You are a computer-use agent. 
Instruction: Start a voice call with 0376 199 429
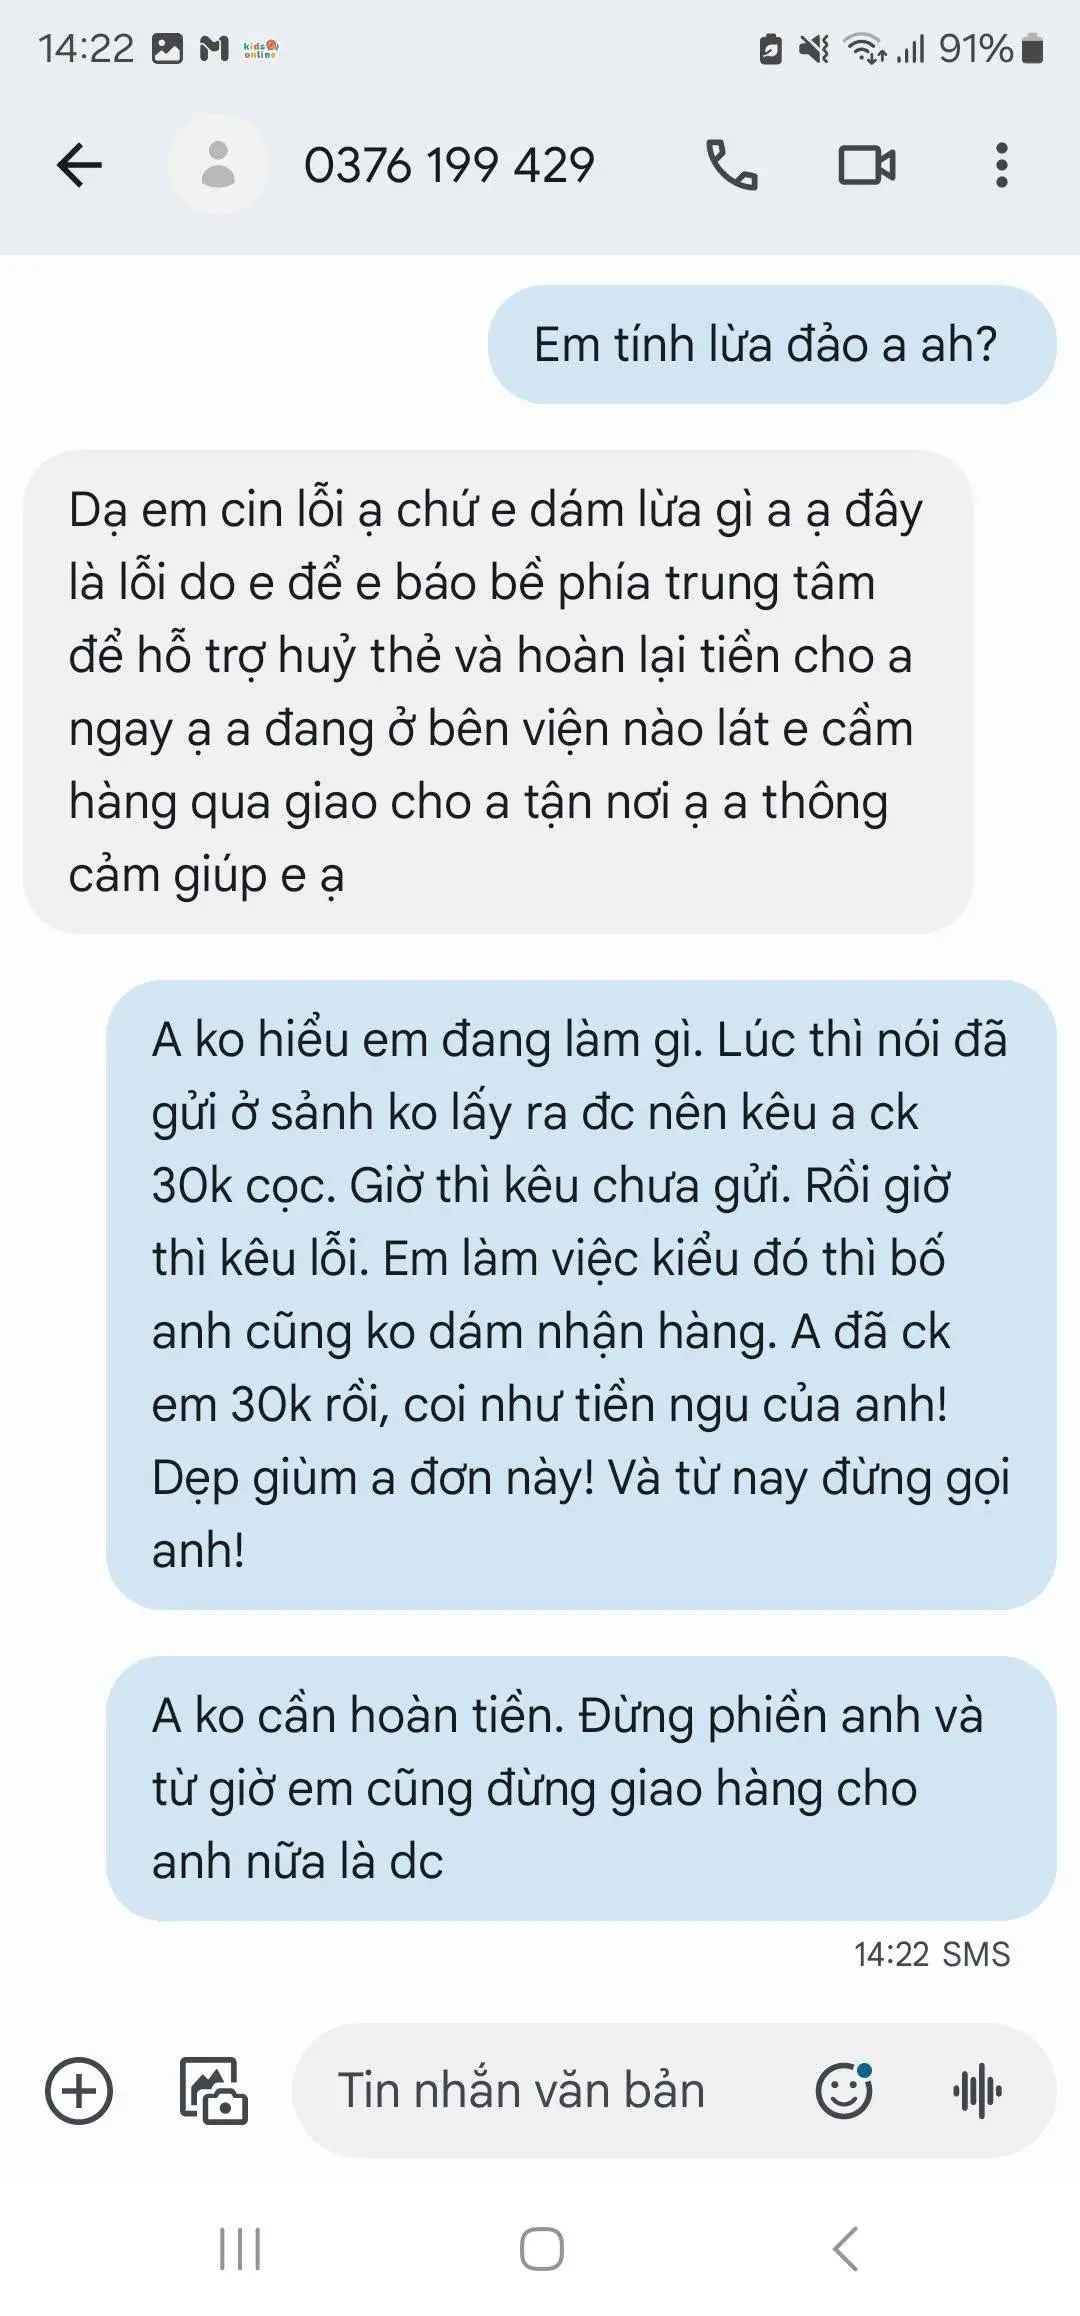click(732, 165)
